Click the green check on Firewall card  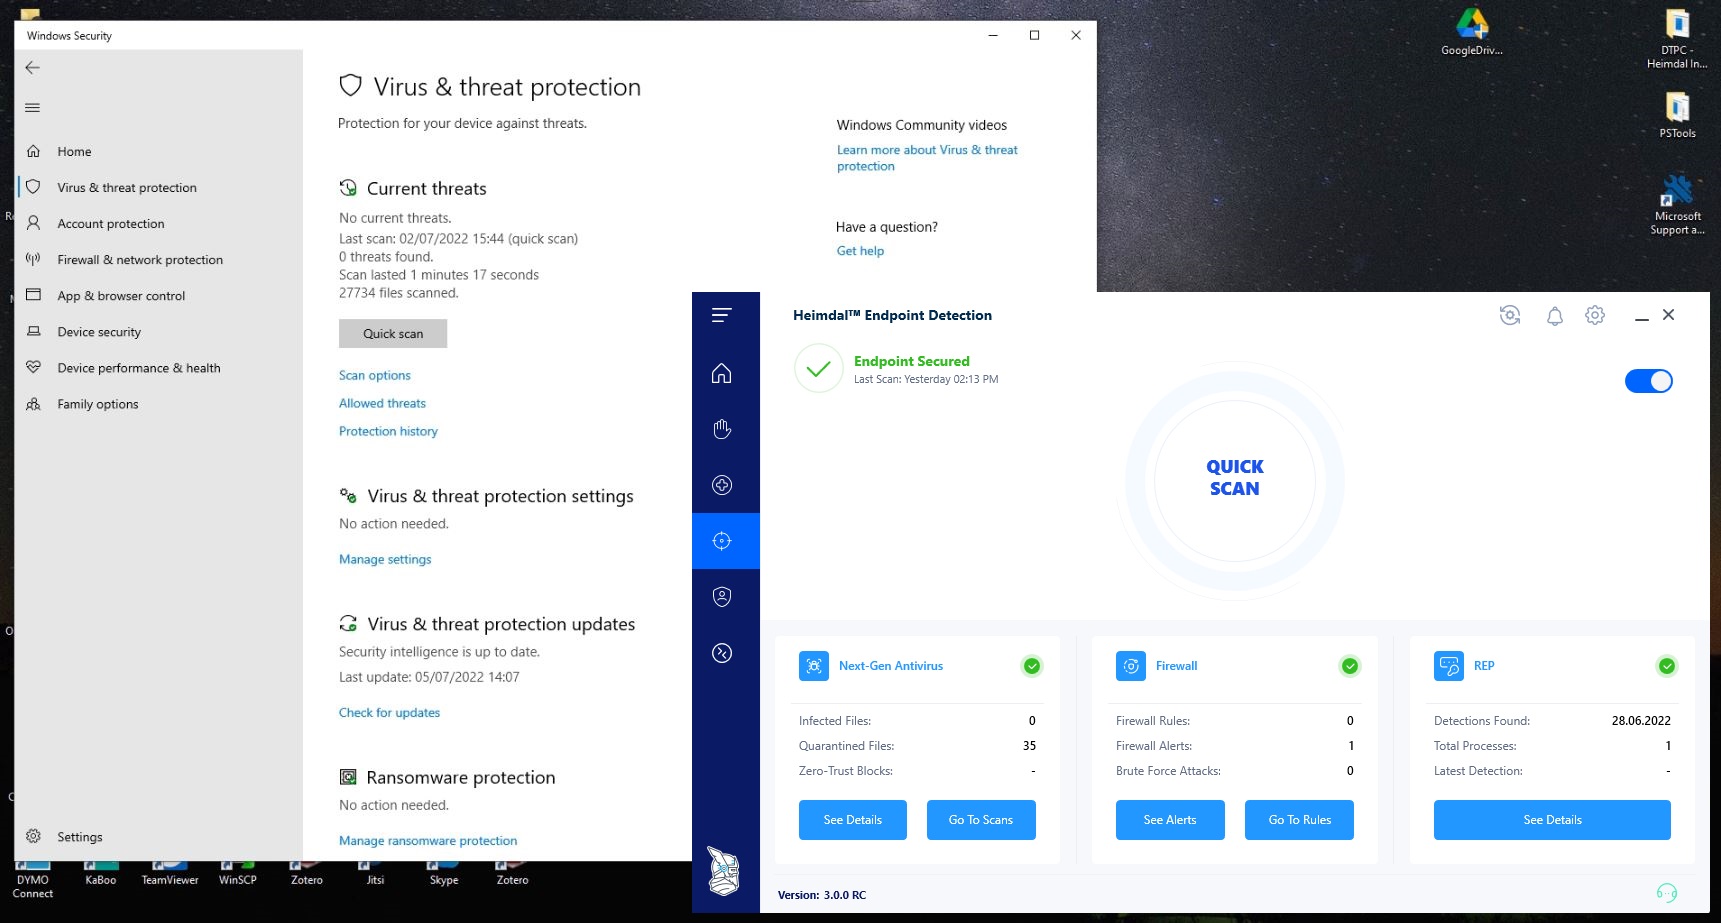(x=1349, y=665)
